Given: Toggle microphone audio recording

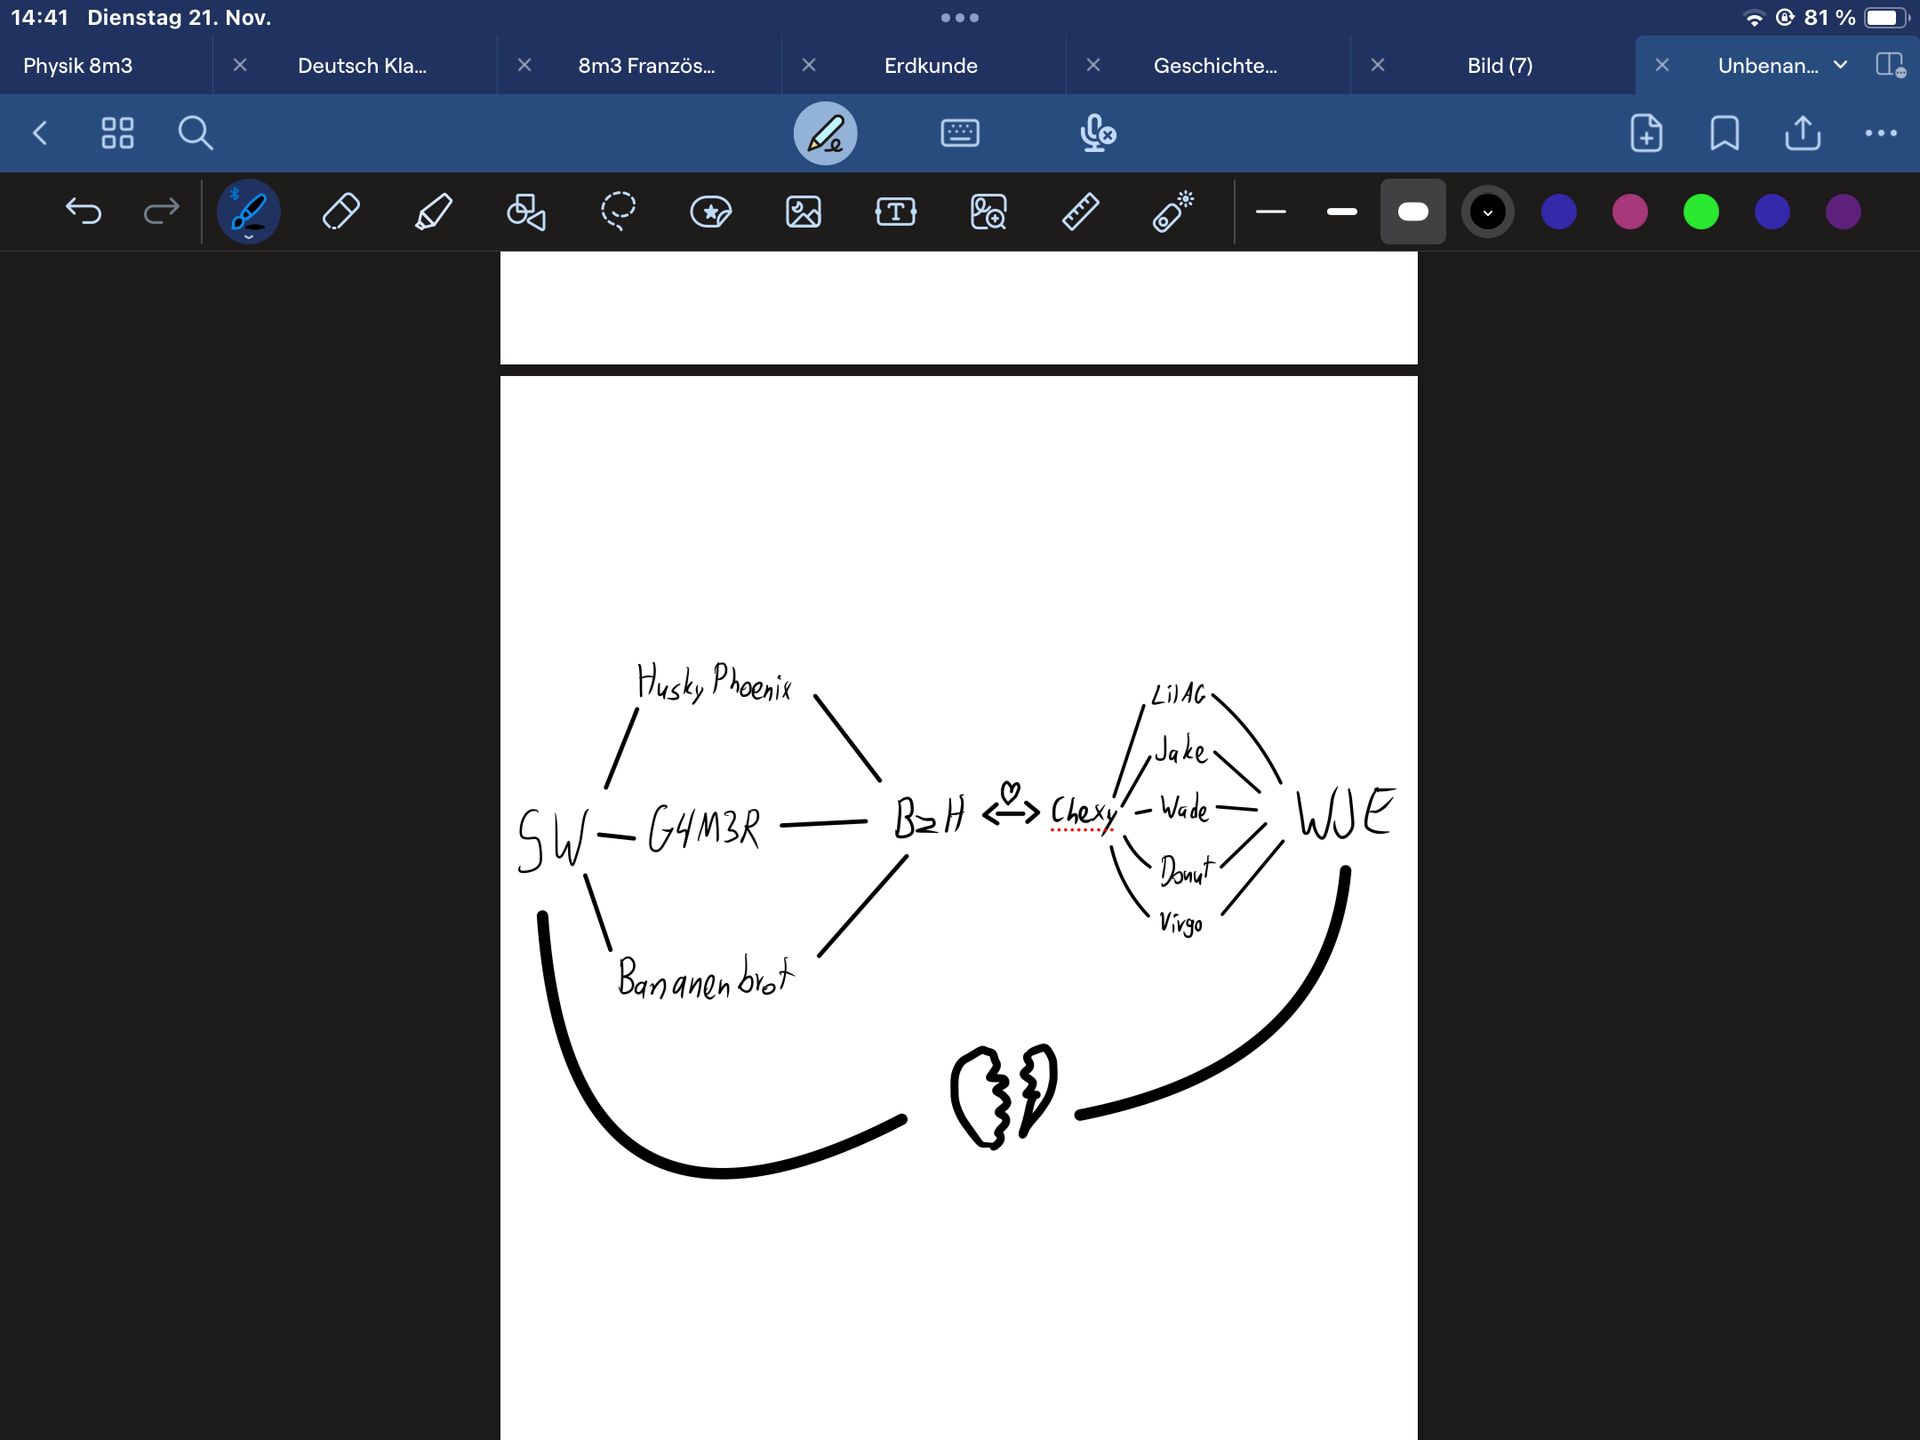Looking at the screenshot, I should (x=1097, y=133).
